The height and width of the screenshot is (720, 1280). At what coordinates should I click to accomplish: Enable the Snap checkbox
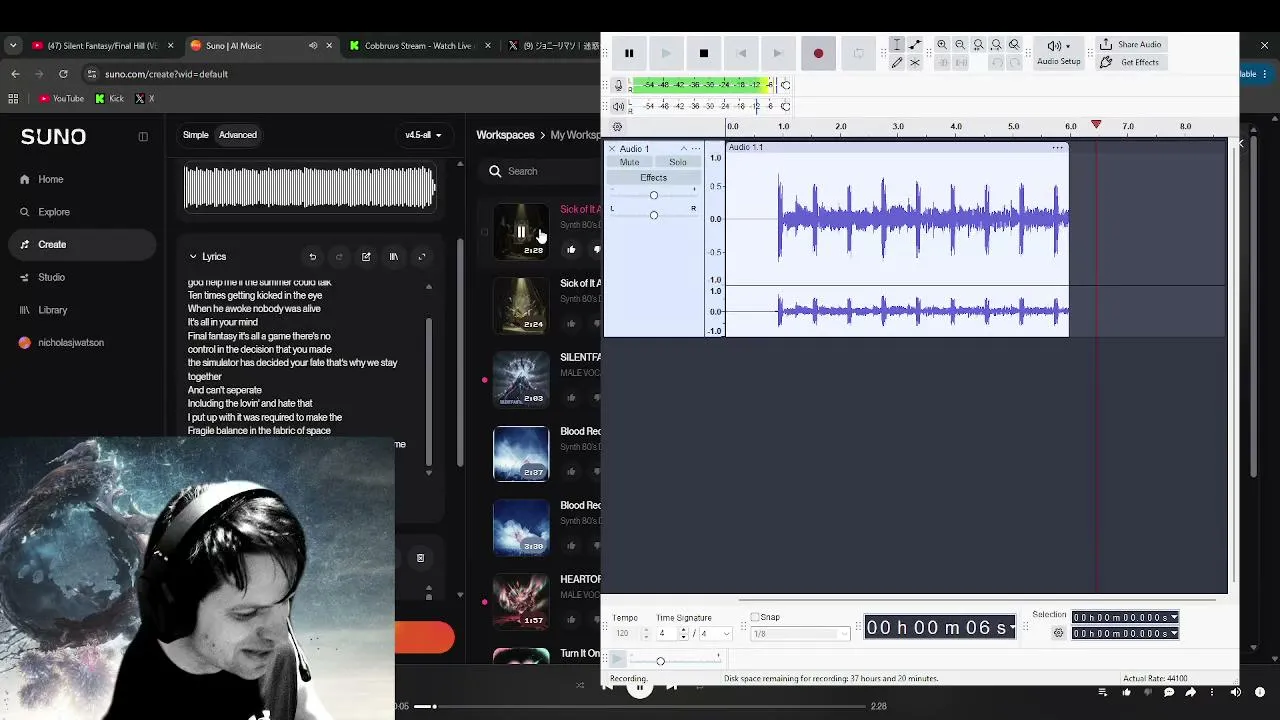coord(755,617)
